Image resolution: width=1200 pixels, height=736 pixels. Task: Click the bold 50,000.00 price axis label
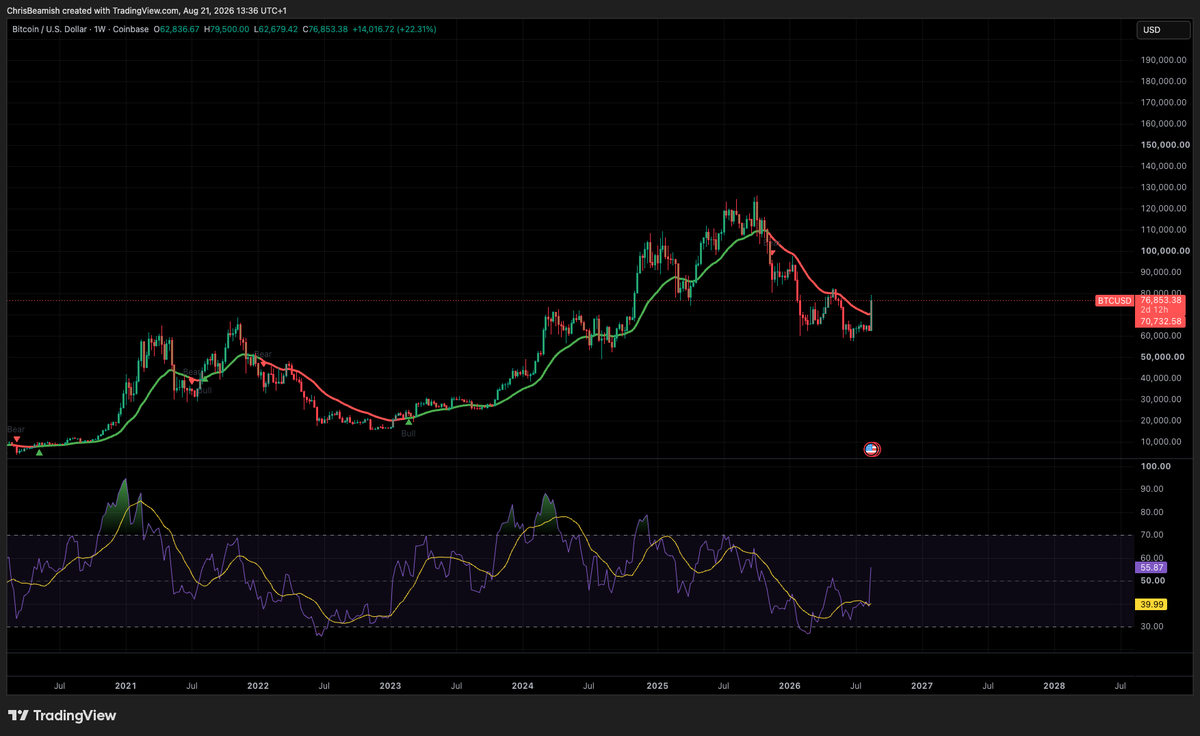click(x=1165, y=357)
